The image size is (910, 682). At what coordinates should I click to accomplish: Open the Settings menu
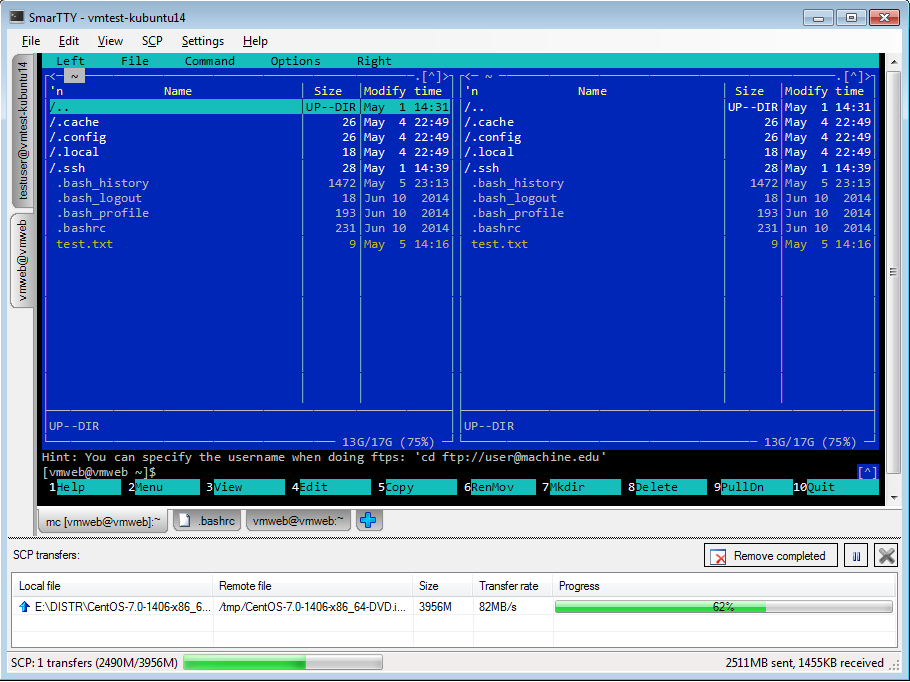pyautogui.click(x=203, y=41)
